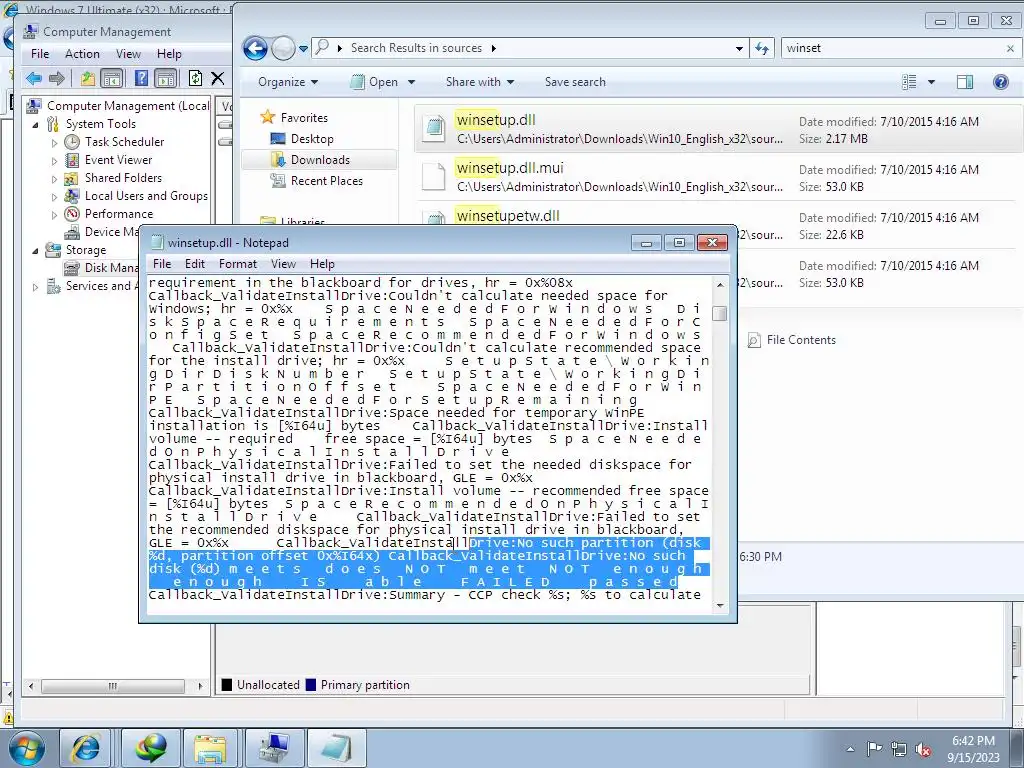Viewport: 1024px width, 768px height.
Task: Click File Contents search link
Action: pos(792,340)
